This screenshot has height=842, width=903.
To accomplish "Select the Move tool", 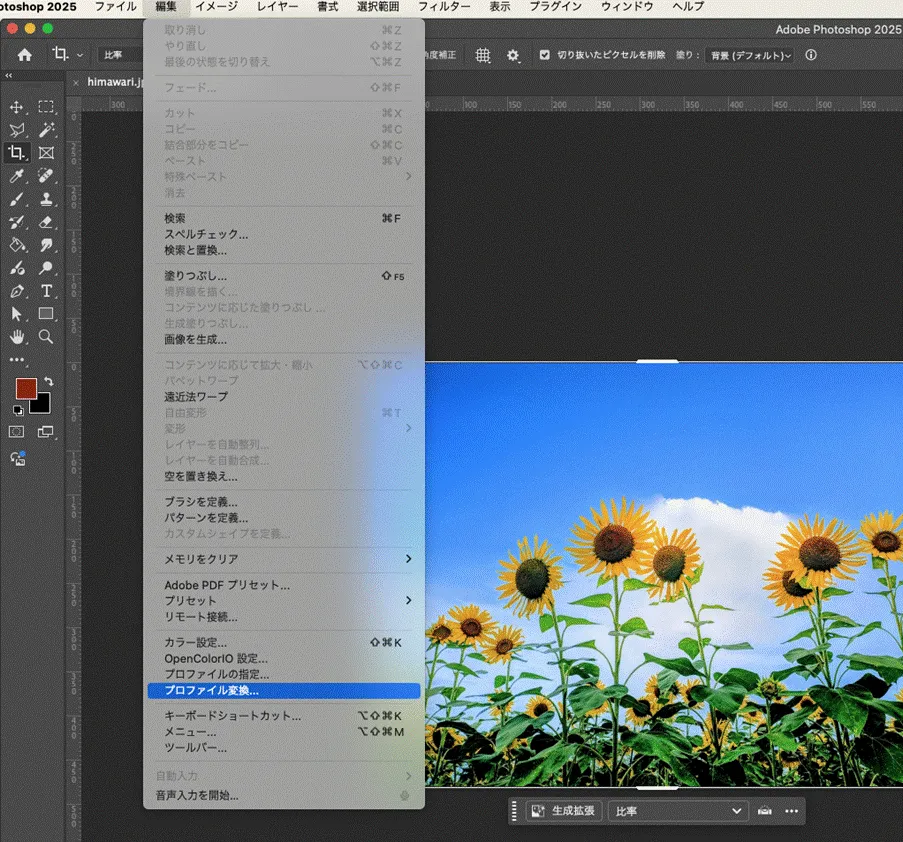I will coord(17,107).
